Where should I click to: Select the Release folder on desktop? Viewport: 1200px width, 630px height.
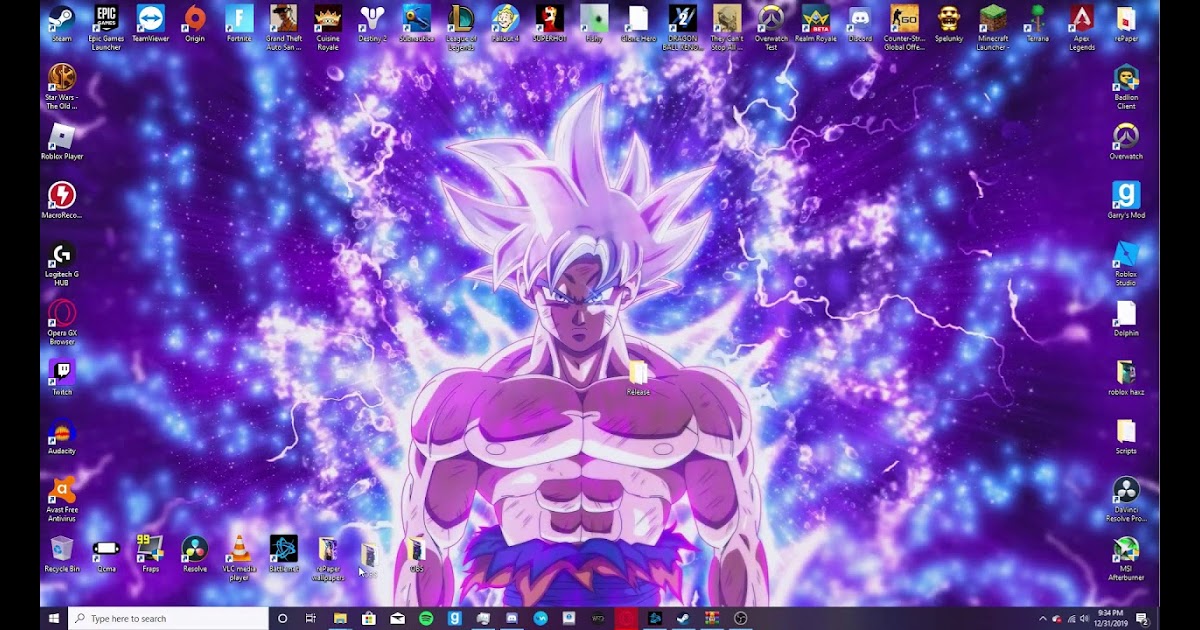point(638,378)
